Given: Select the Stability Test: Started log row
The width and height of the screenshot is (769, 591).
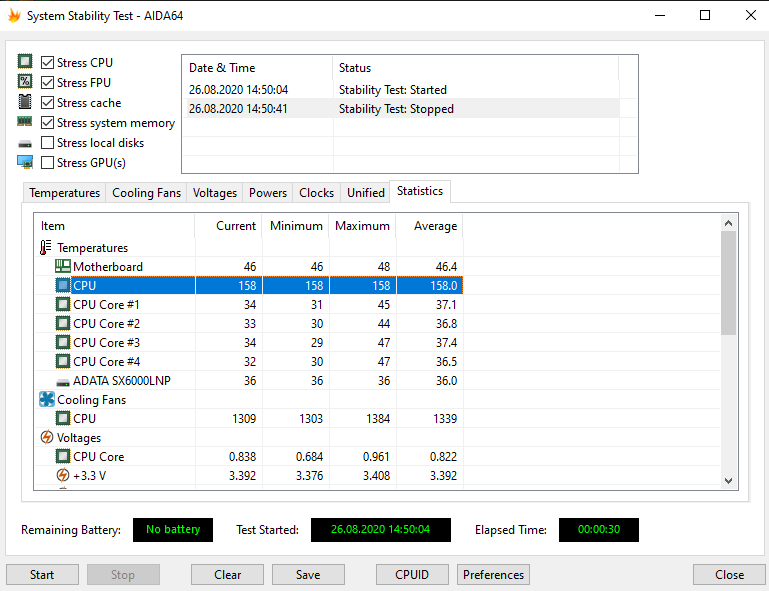Looking at the screenshot, I should click(401, 90).
